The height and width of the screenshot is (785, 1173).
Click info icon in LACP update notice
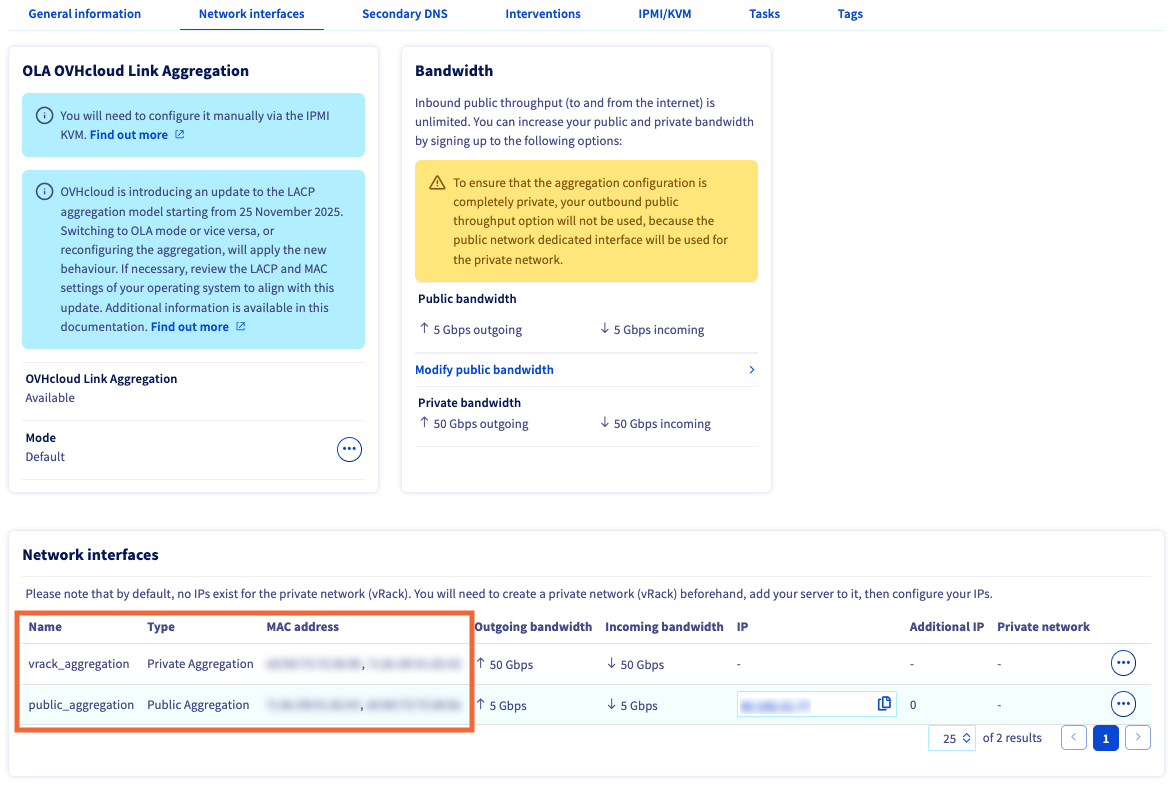click(x=45, y=192)
